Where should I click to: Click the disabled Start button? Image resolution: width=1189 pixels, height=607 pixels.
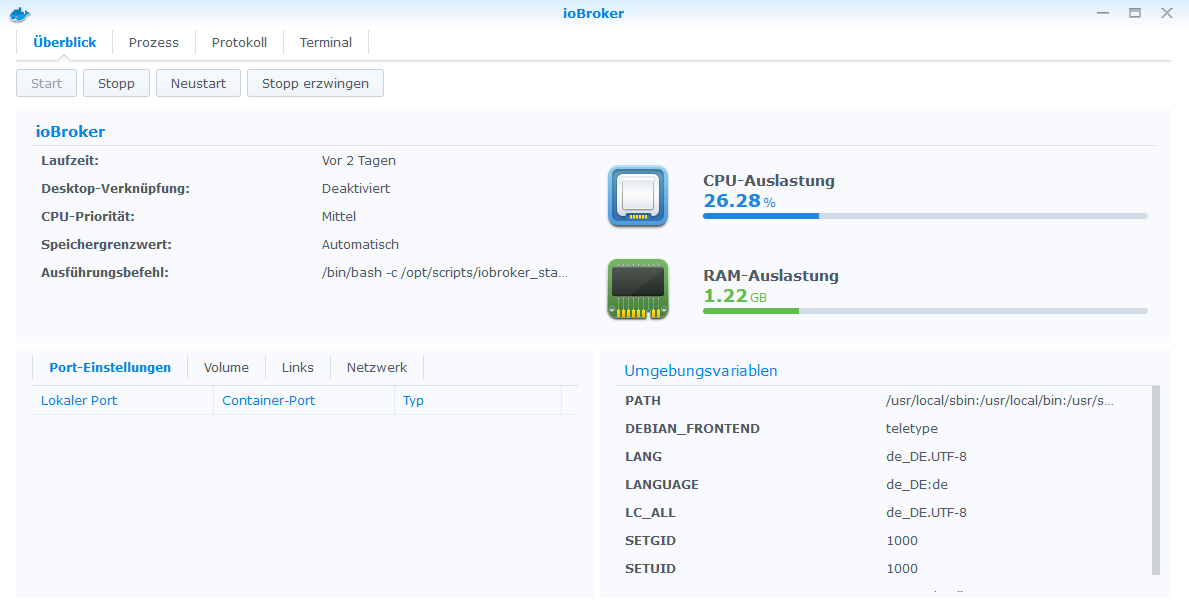point(46,83)
